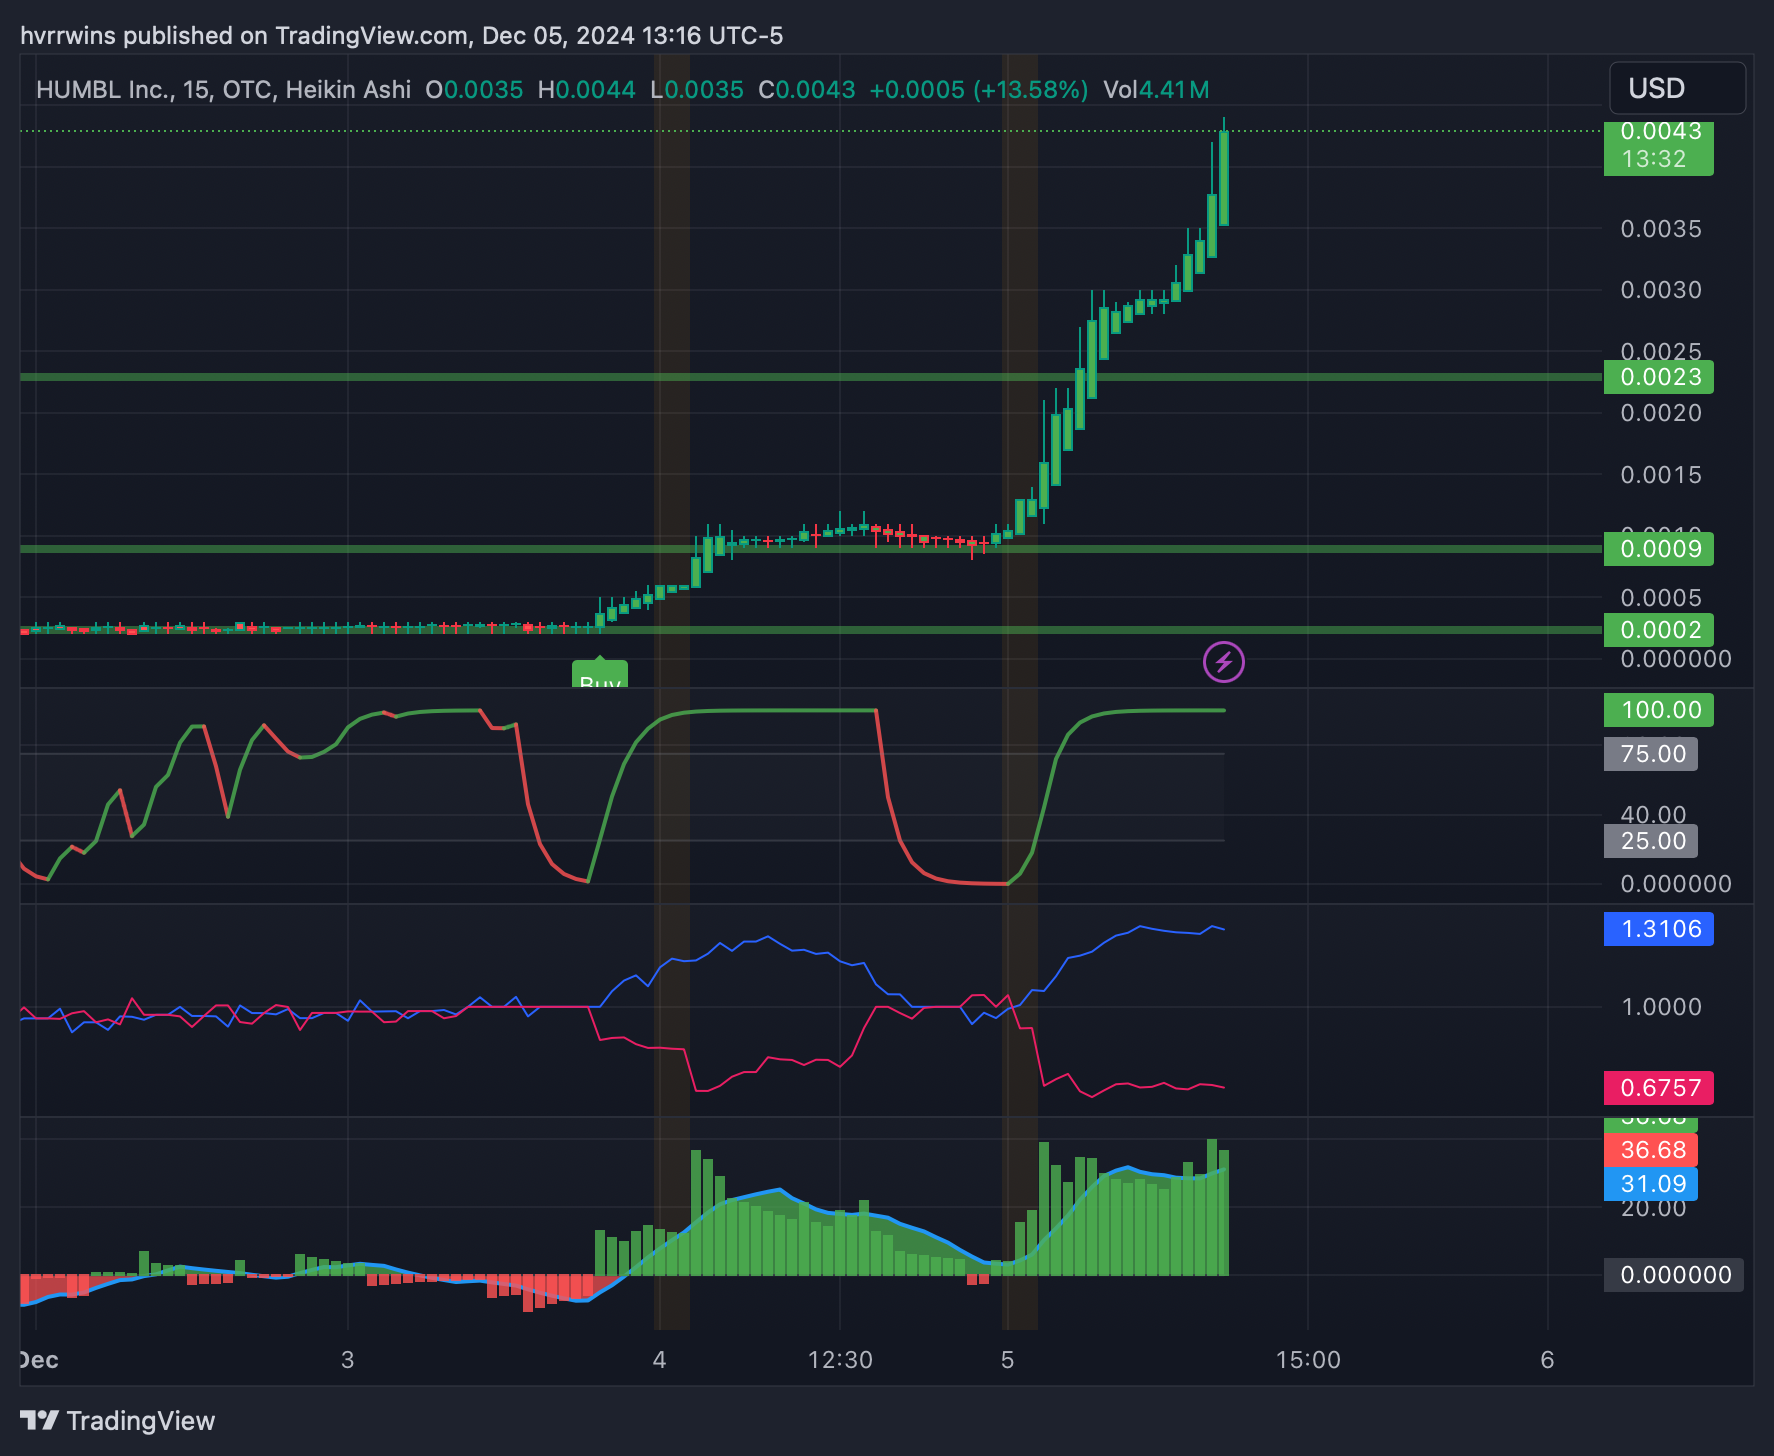The image size is (1774, 1456).
Task: Click the blue 31.09 moving average label
Action: click(x=1651, y=1184)
